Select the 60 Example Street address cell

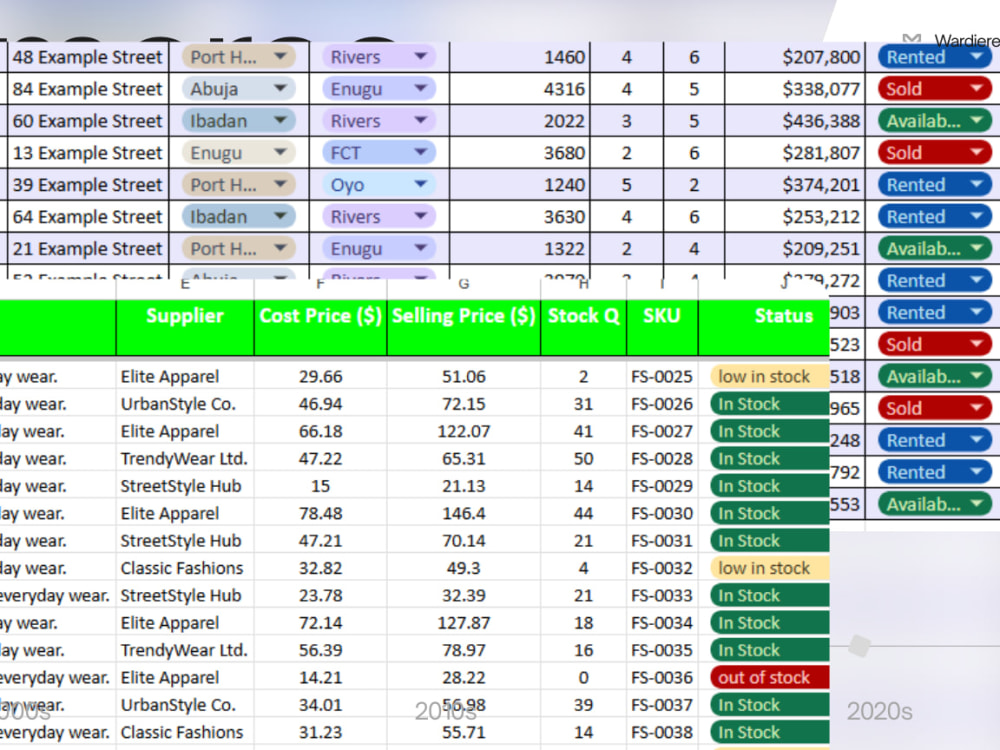coord(88,121)
